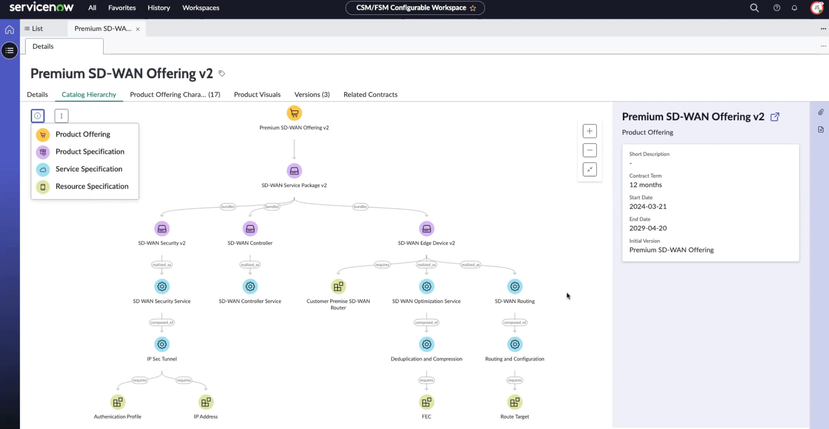Open tab bar overflow ellipsis menu

point(823,29)
